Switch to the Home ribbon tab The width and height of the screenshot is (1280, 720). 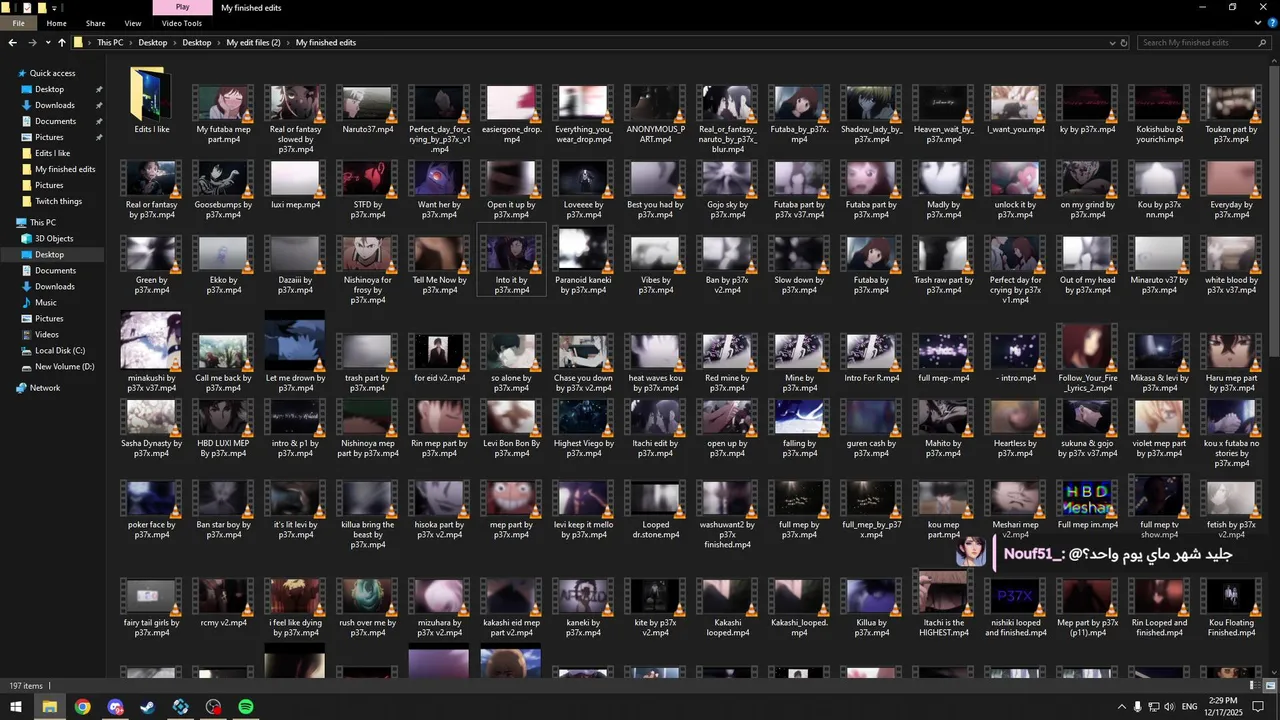[56, 23]
